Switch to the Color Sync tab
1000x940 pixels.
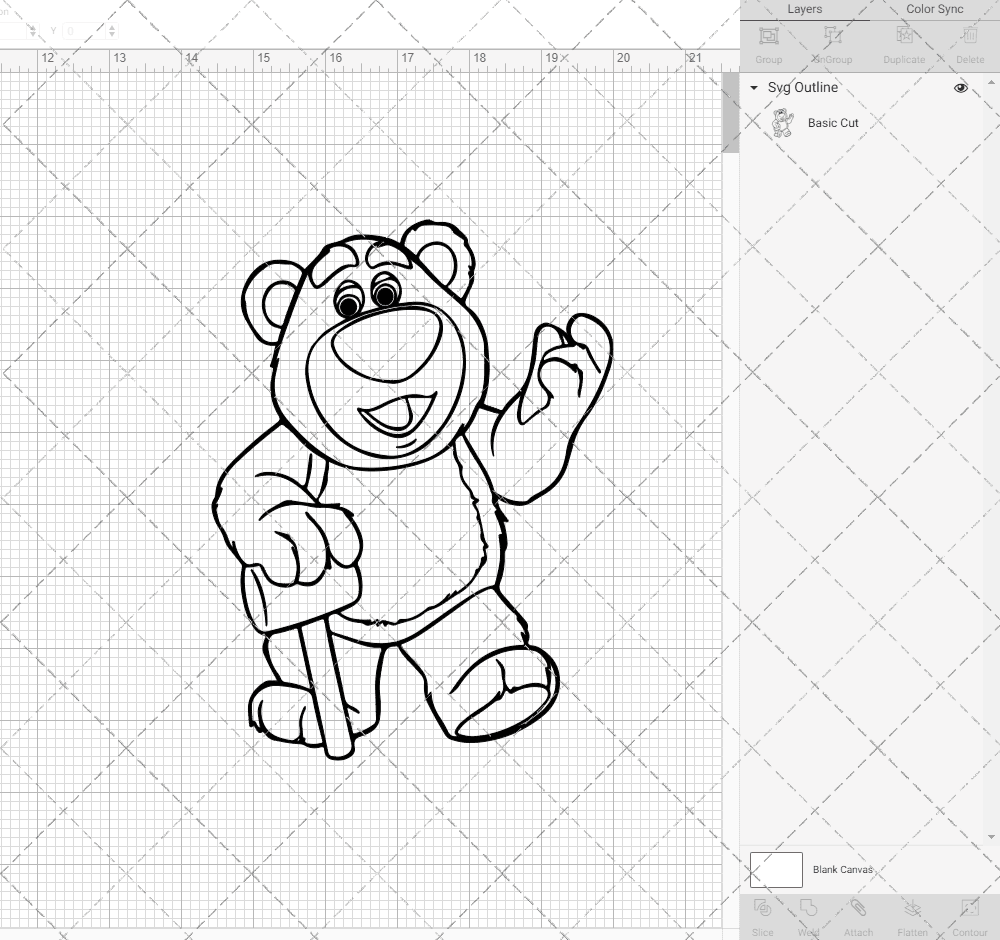(934, 9)
